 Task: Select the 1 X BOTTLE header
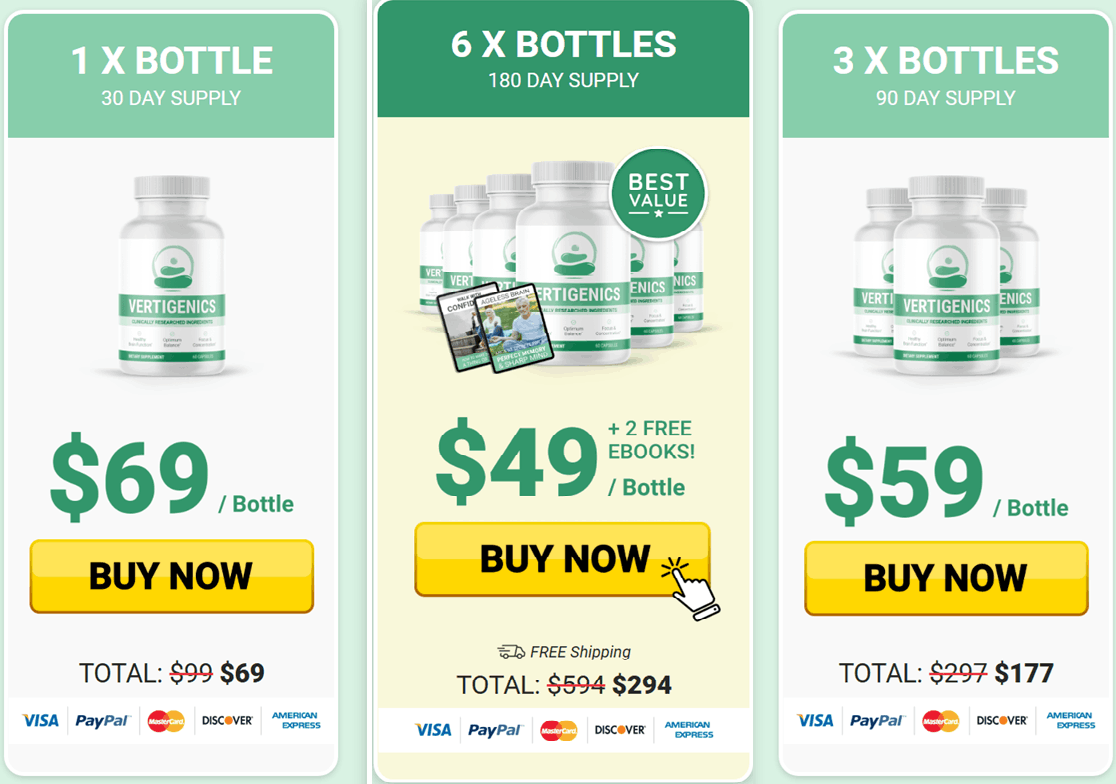(x=171, y=75)
